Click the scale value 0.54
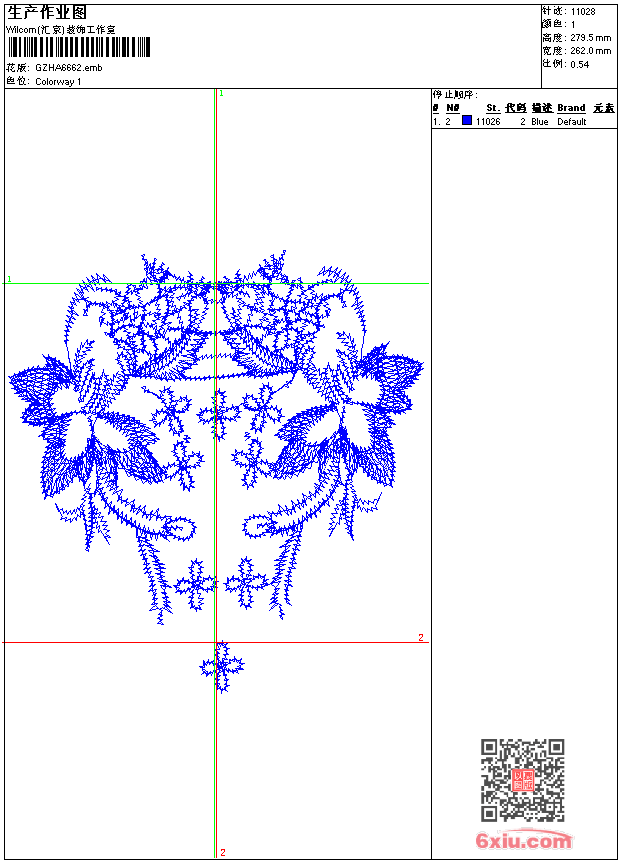 coord(580,64)
